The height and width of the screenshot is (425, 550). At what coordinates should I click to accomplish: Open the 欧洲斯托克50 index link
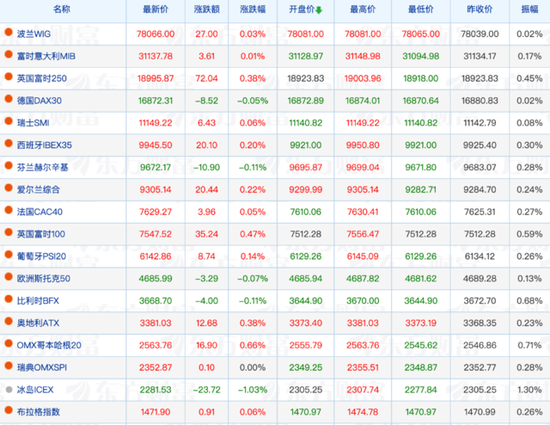click(x=43, y=278)
